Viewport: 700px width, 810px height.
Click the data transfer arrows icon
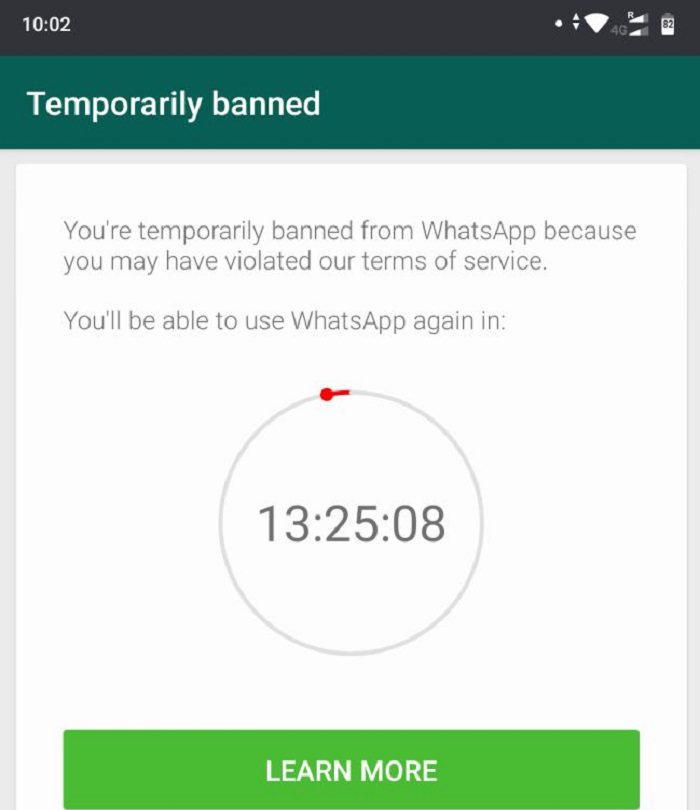pyautogui.click(x=575, y=22)
